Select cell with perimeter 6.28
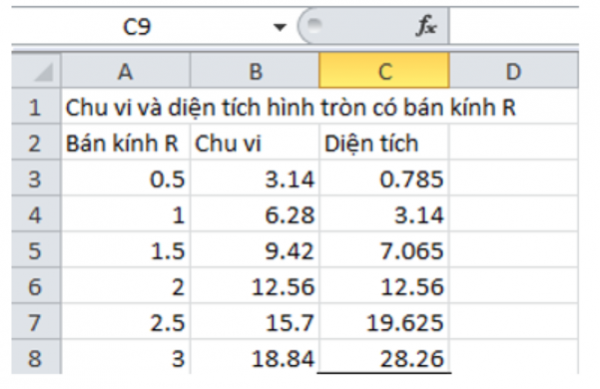 pos(255,214)
